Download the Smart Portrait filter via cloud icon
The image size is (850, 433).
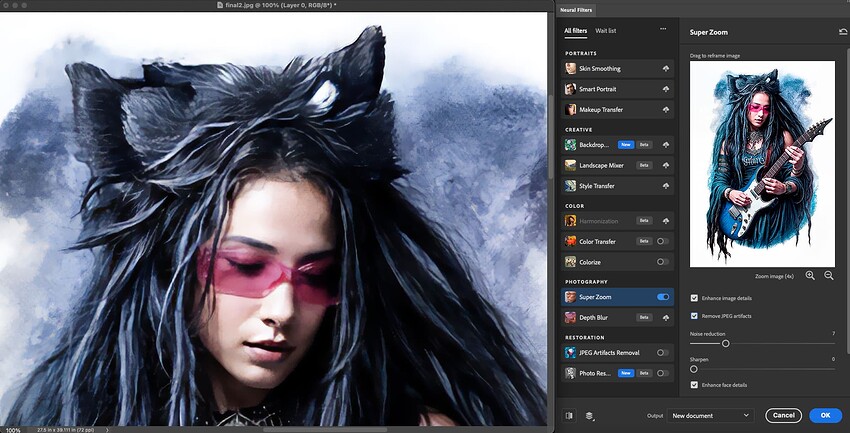pyautogui.click(x=665, y=89)
